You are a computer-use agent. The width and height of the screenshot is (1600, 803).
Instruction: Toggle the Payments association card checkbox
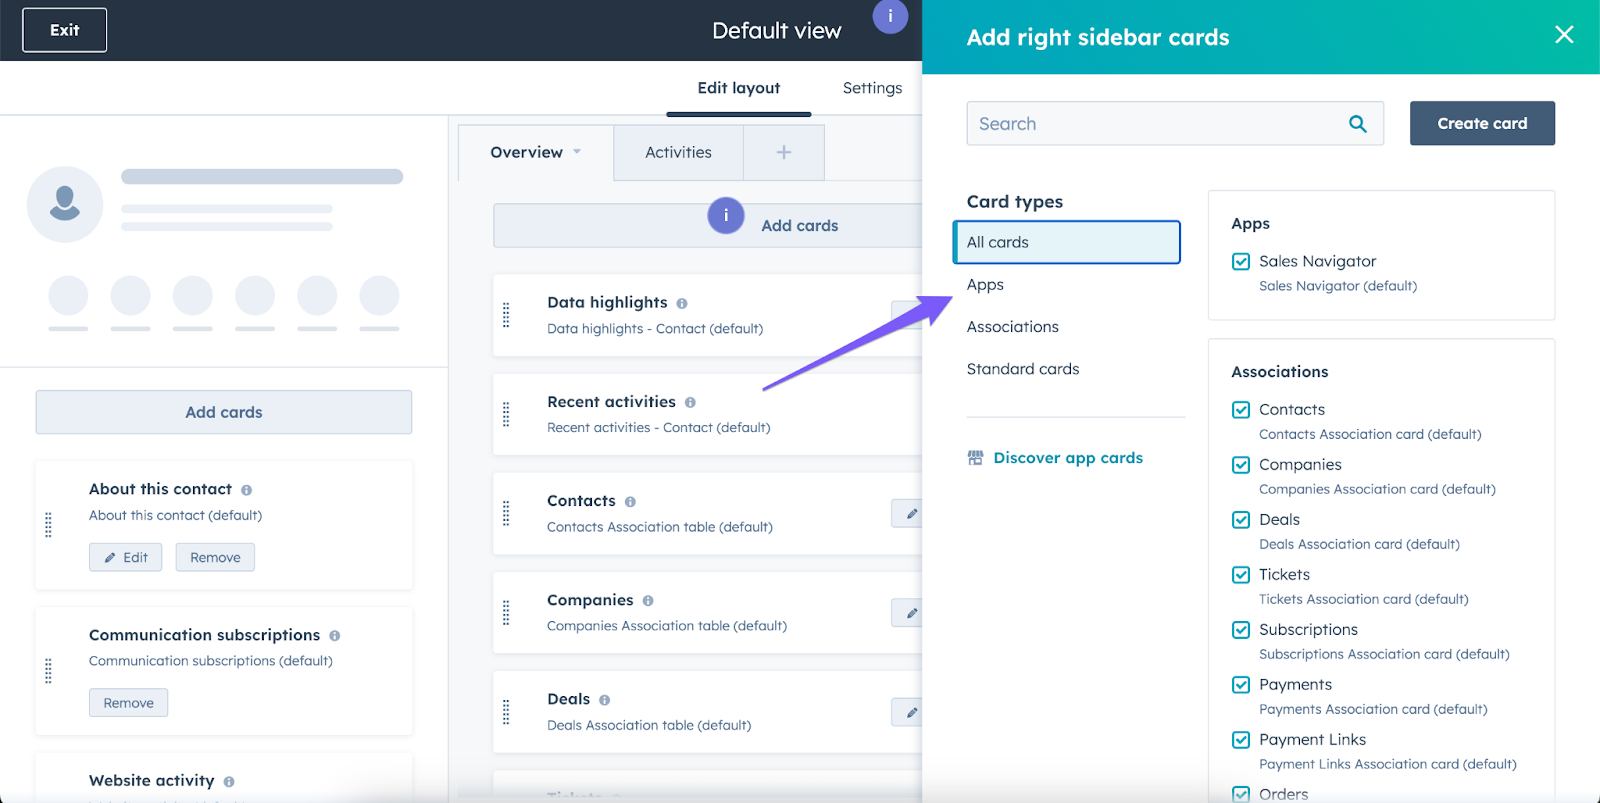coord(1241,685)
